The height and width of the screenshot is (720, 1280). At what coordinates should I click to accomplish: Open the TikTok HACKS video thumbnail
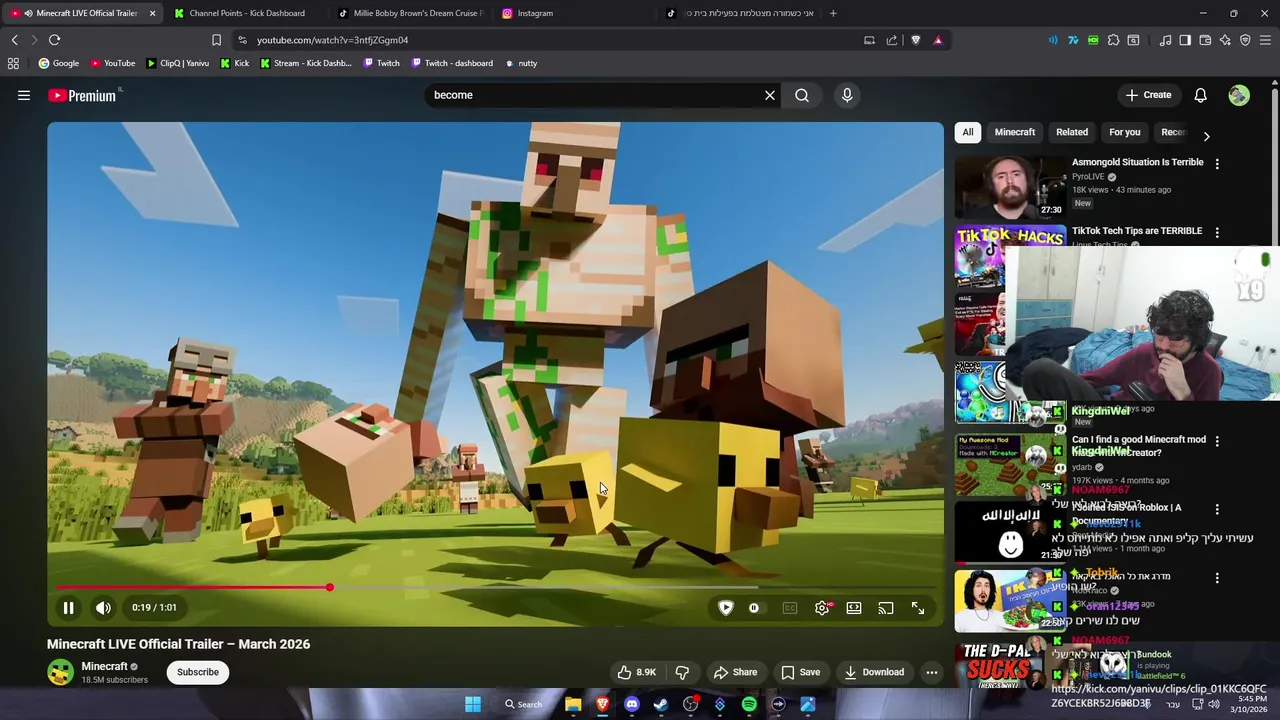1010,257
